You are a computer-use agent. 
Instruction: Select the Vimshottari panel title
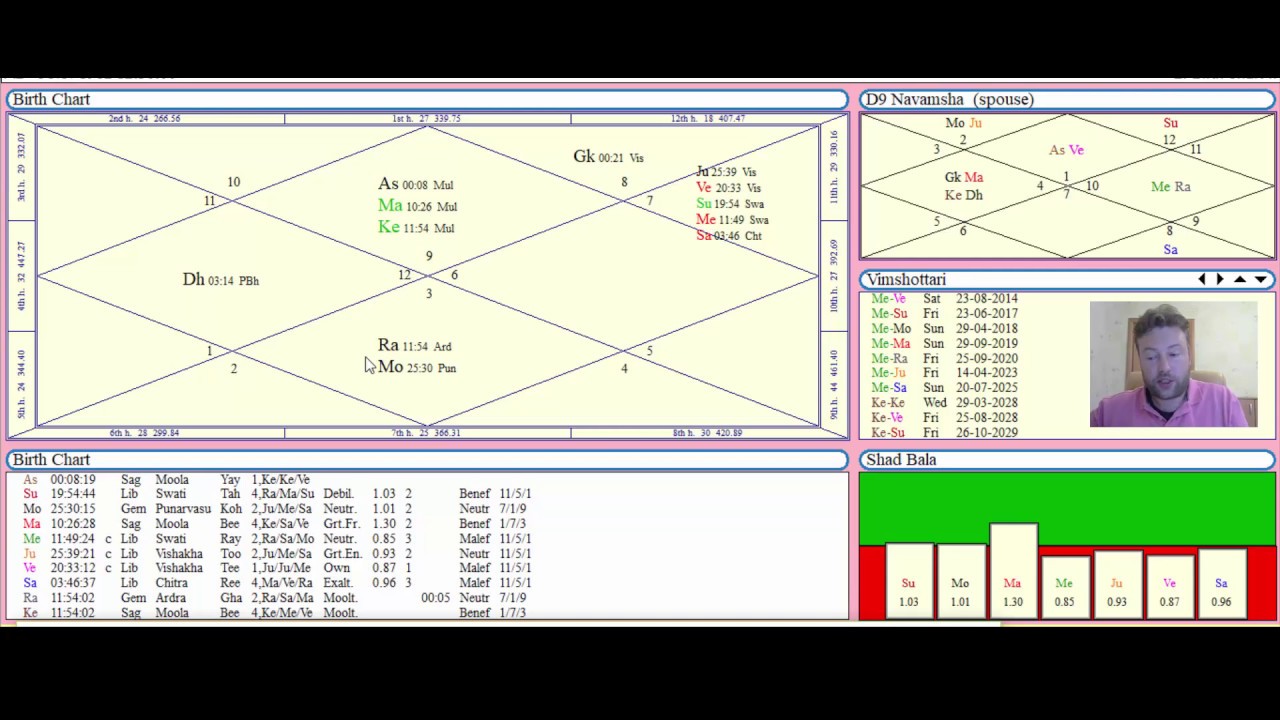[x=906, y=280]
